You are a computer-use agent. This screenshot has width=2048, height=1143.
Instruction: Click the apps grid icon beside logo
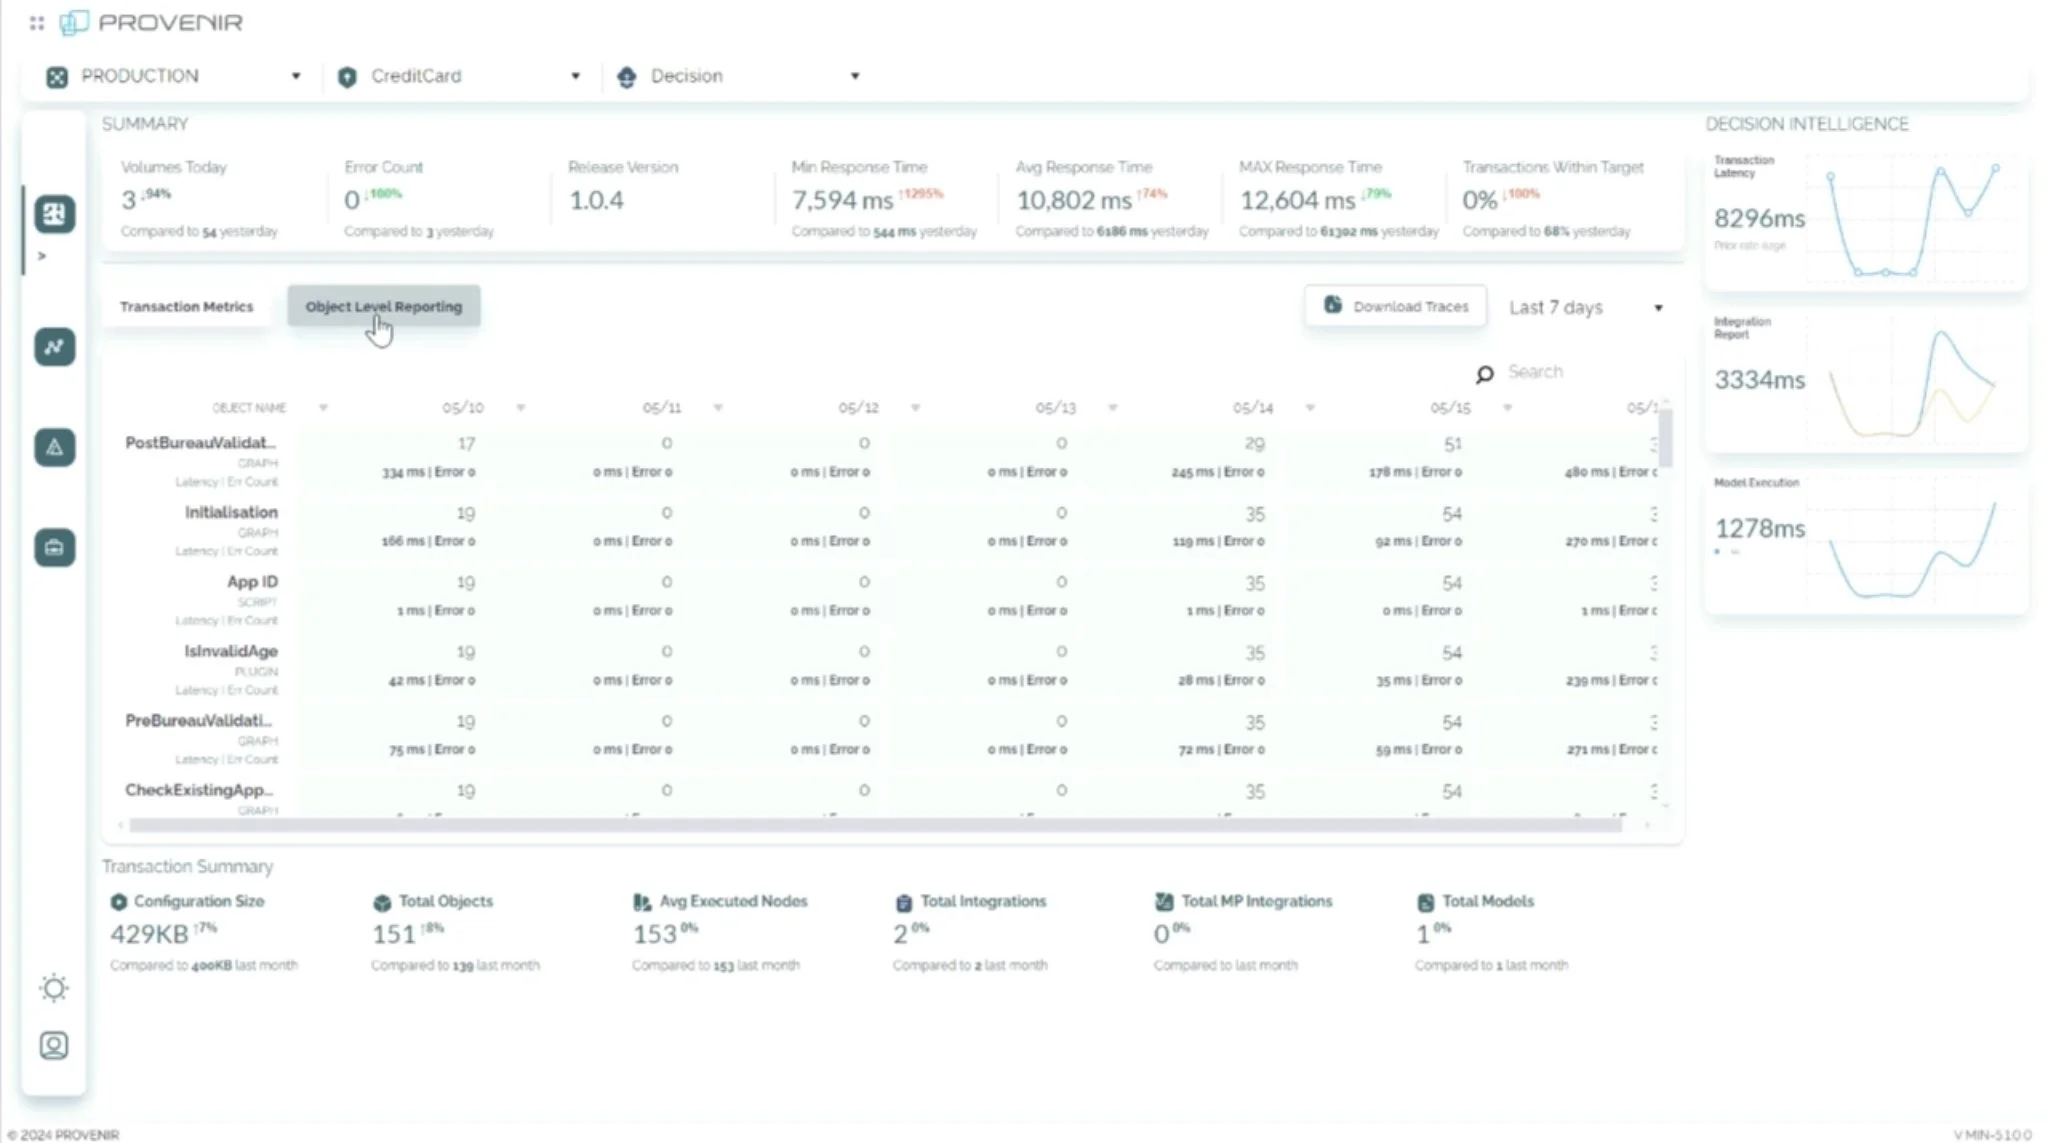37,23
